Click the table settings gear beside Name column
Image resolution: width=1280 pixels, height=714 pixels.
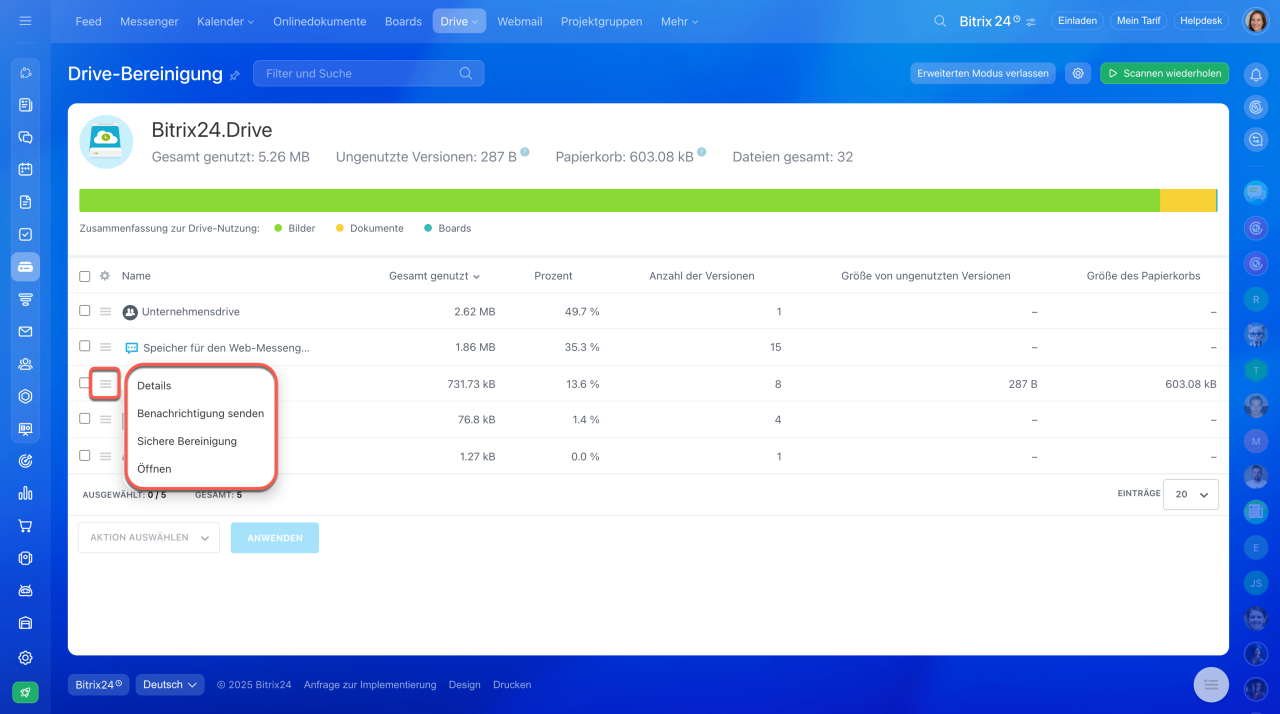pos(105,276)
